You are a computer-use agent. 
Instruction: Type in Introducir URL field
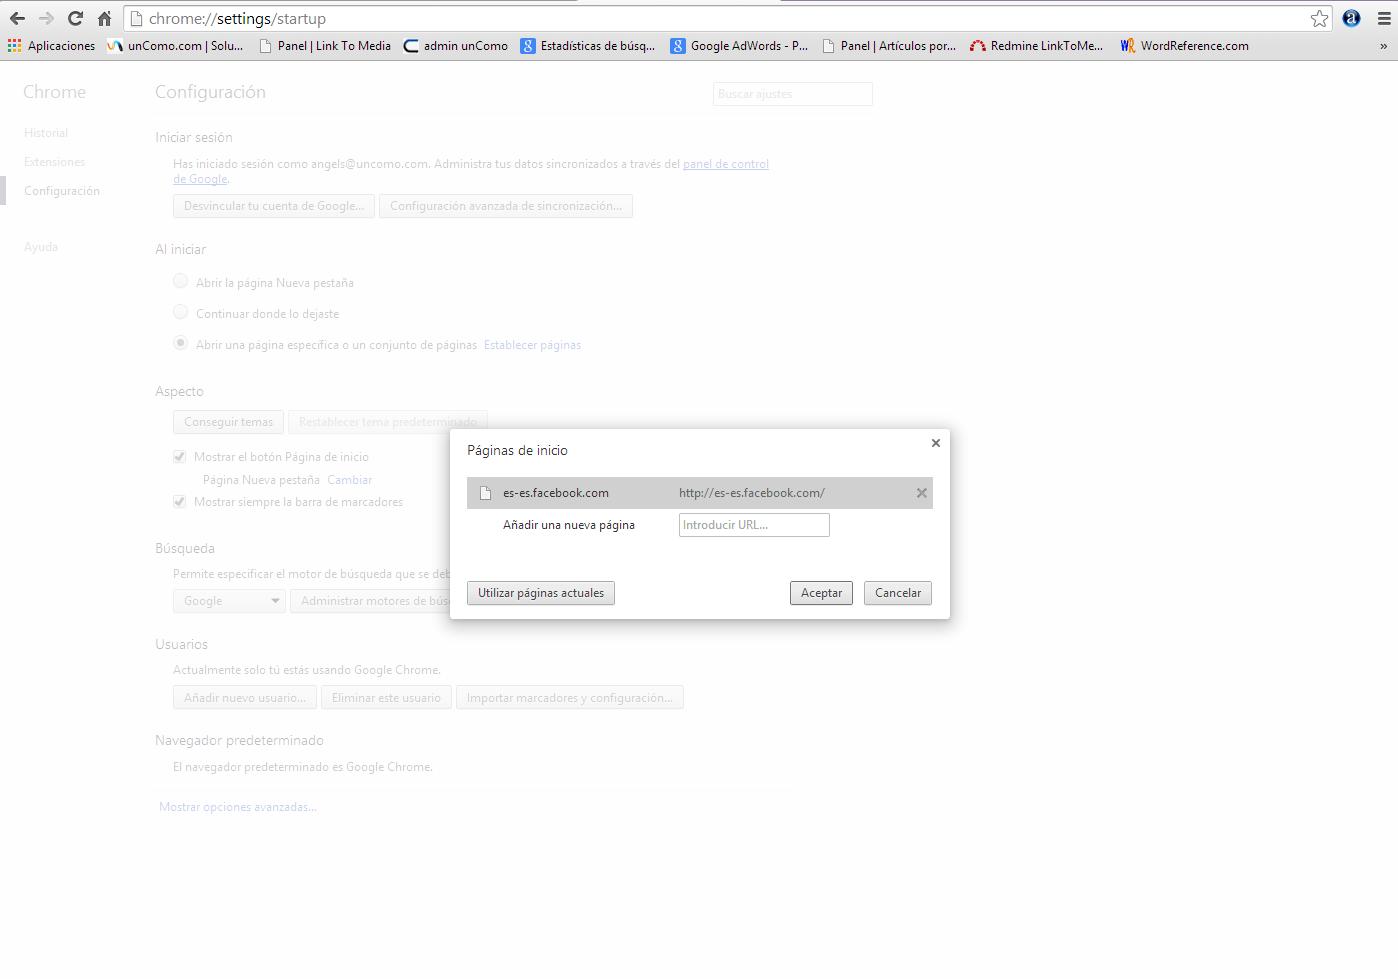coord(754,525)
